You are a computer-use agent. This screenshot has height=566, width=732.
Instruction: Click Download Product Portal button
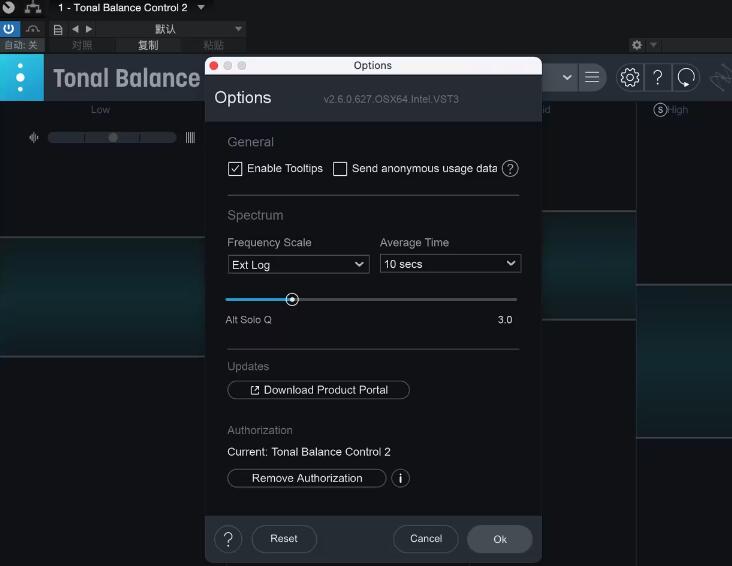pyautogui.click(x=318, y=390)
